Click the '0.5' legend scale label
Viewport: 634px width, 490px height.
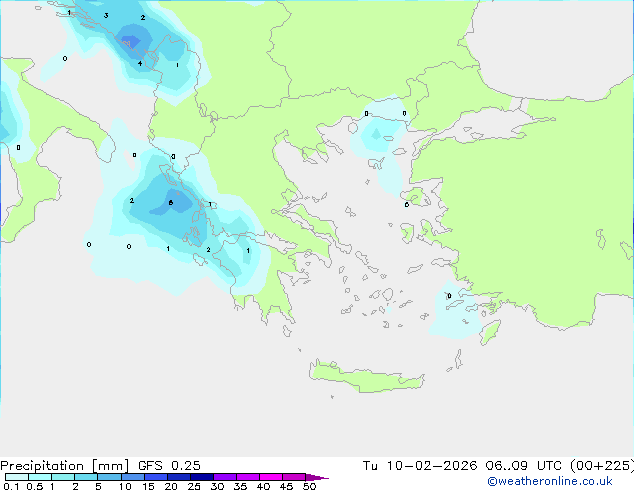click(x=34, y=486)
